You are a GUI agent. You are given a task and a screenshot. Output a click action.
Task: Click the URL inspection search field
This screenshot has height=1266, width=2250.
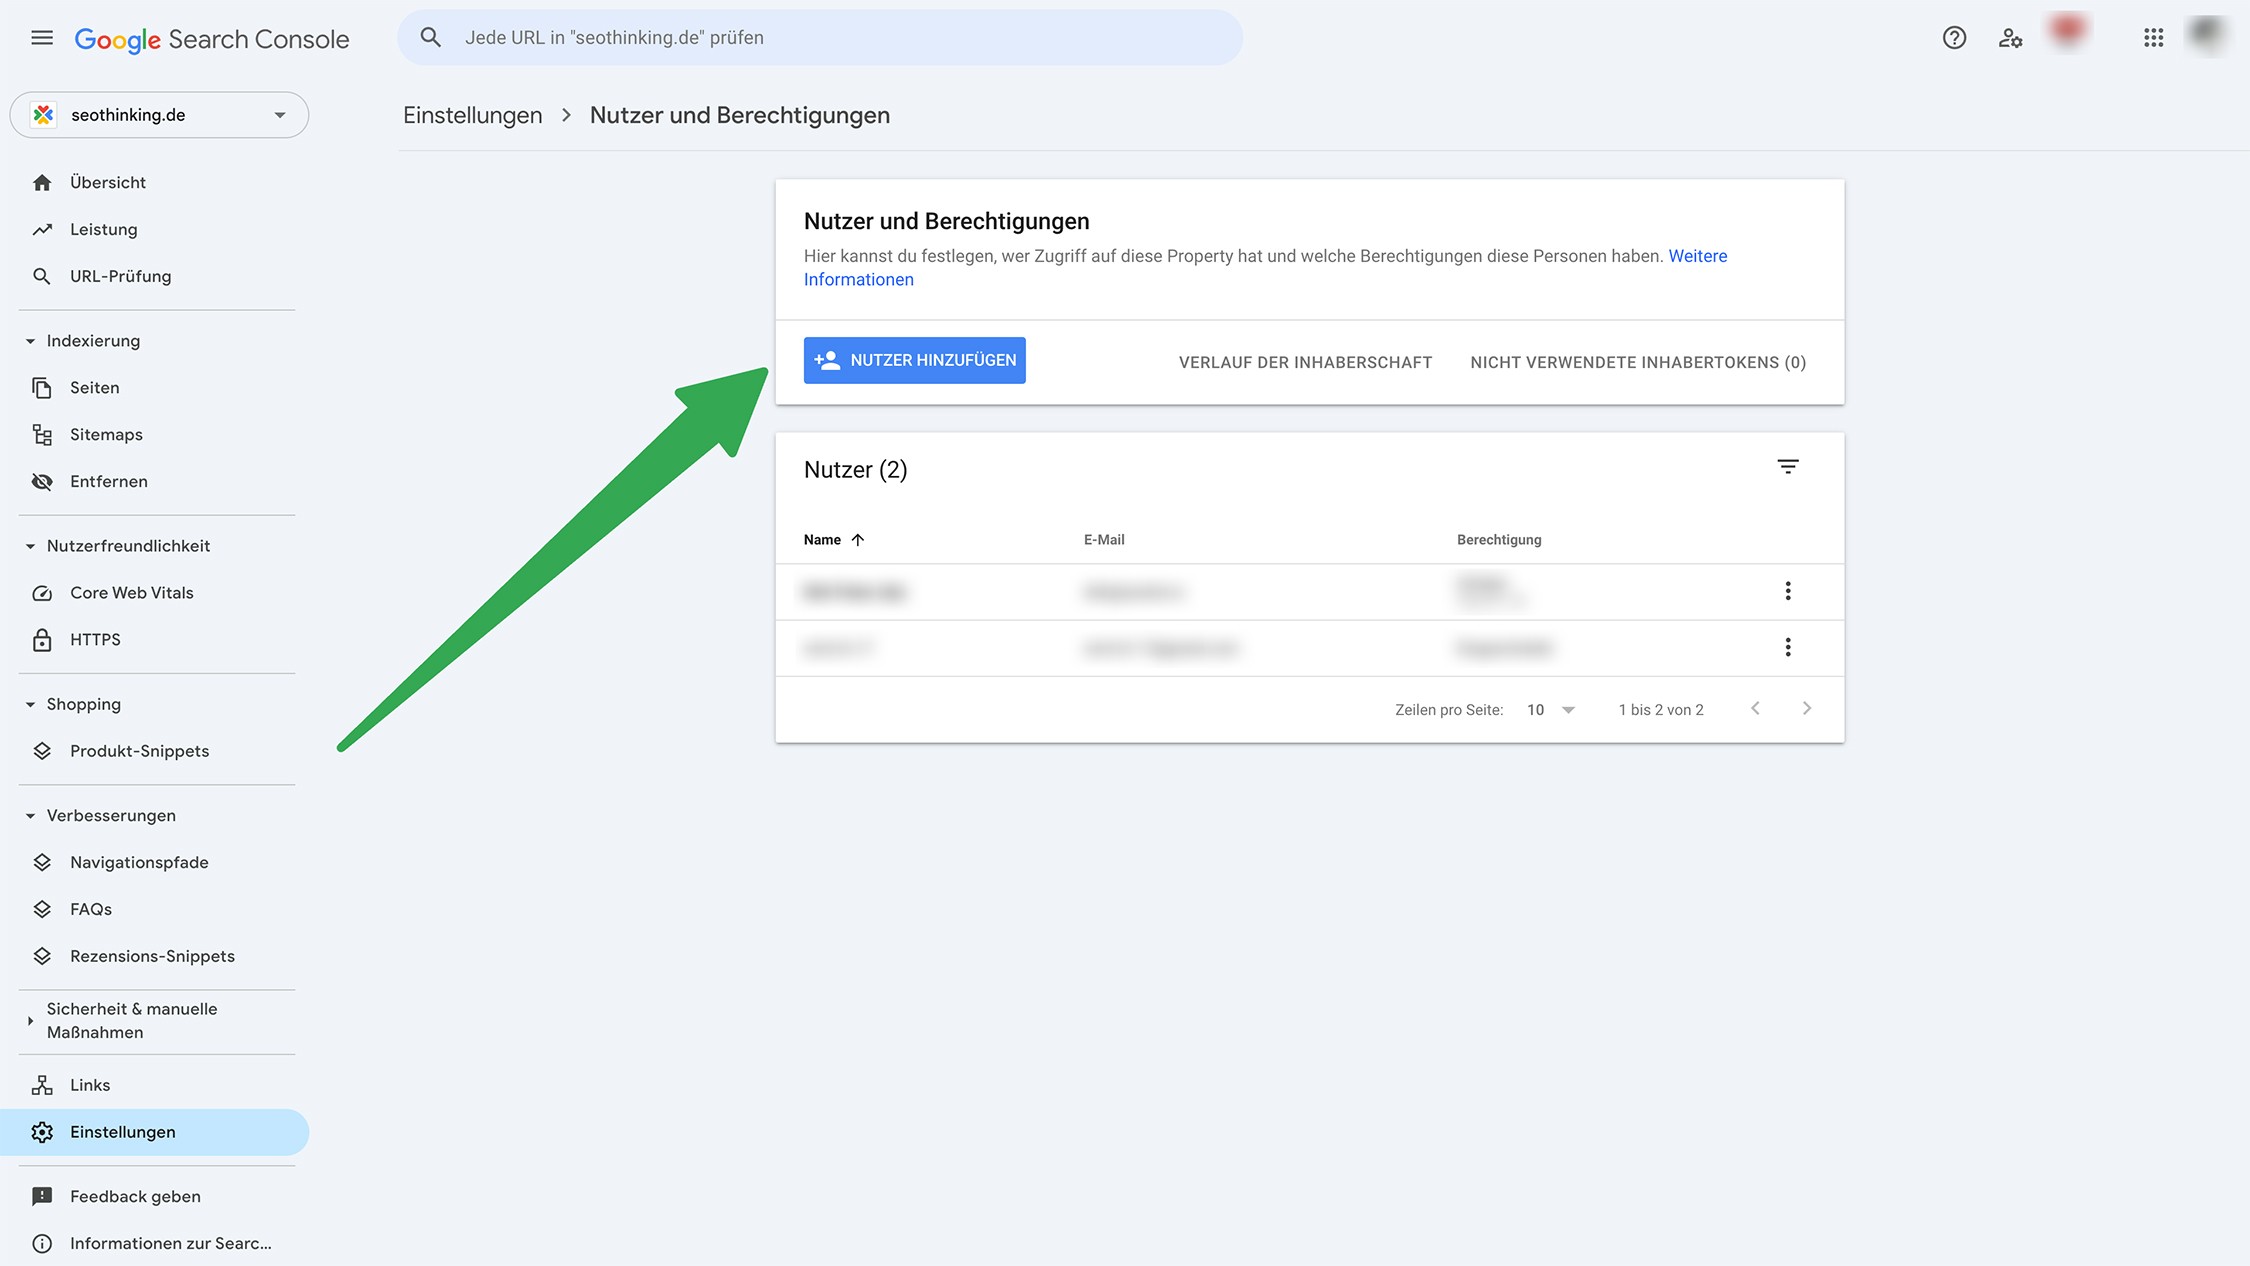point(820,38)
